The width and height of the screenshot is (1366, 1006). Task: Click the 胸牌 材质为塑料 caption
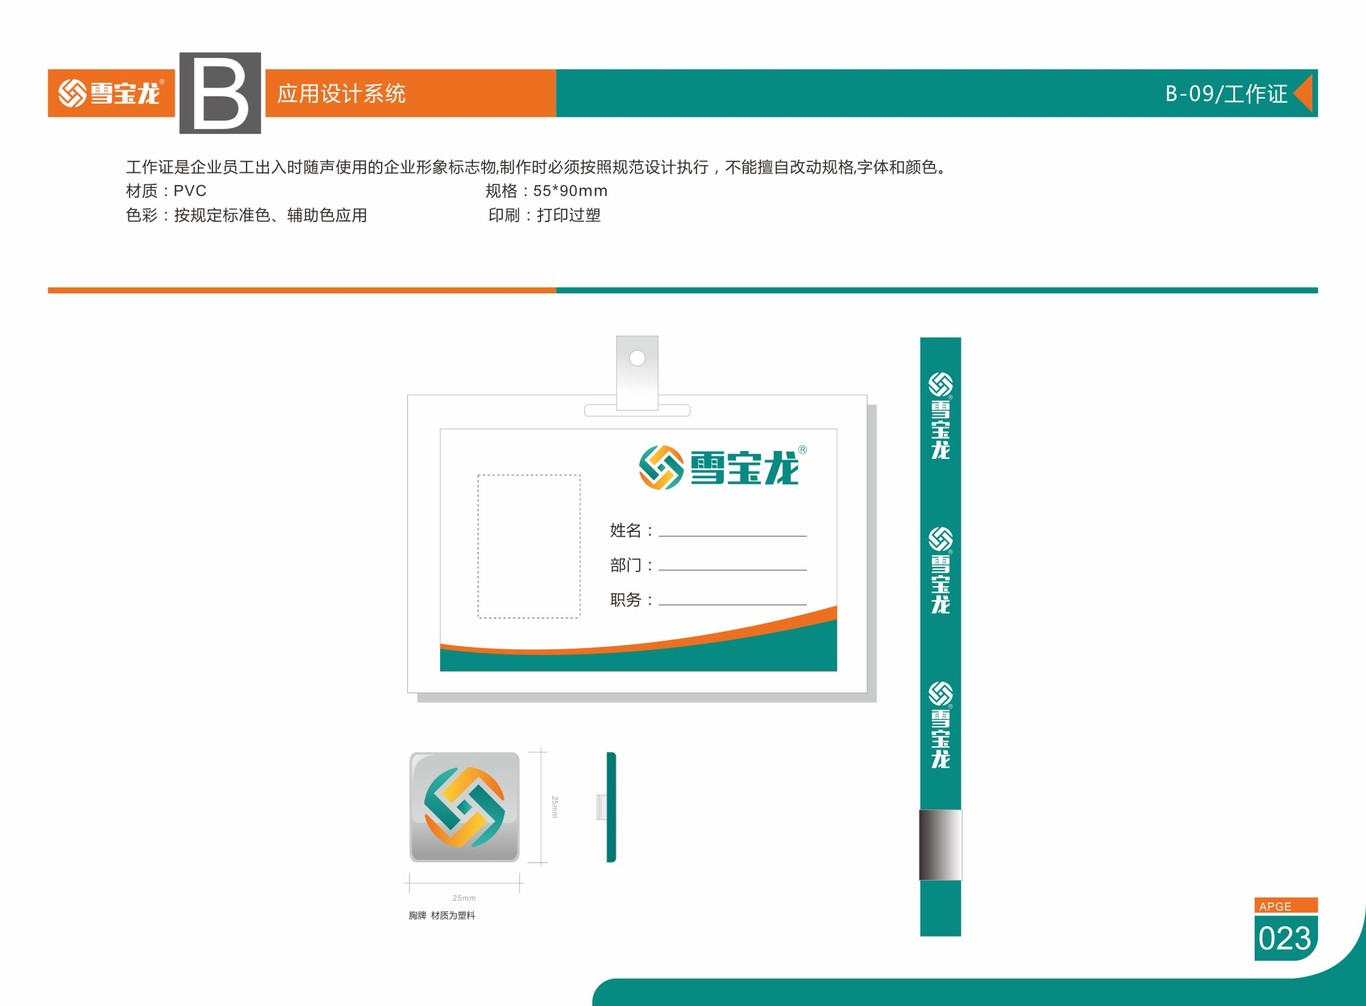442,915
